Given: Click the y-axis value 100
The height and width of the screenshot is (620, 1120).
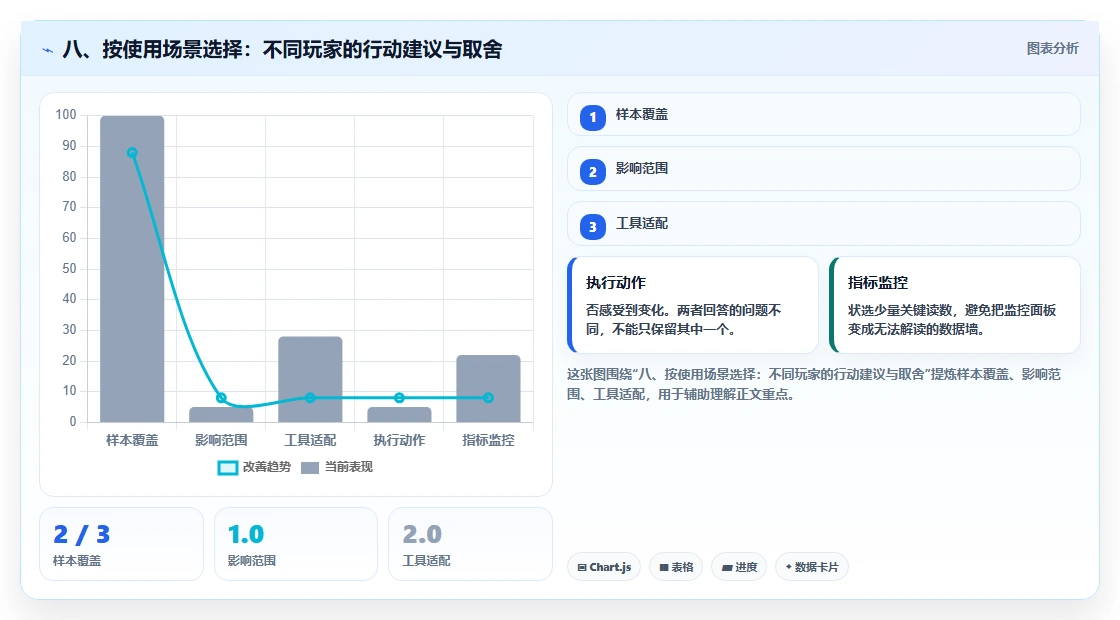Looking at the screenshot, I should [66, 115].
